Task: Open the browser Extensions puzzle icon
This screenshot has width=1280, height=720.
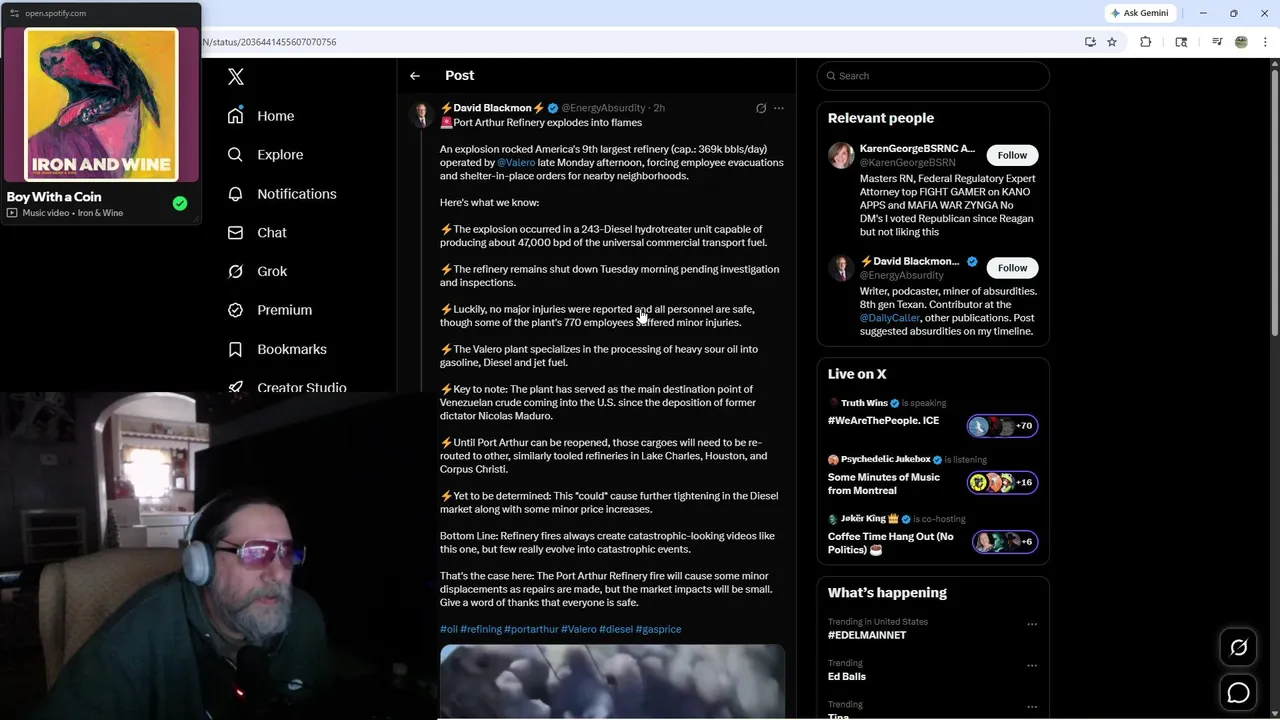Action: 1146,42
